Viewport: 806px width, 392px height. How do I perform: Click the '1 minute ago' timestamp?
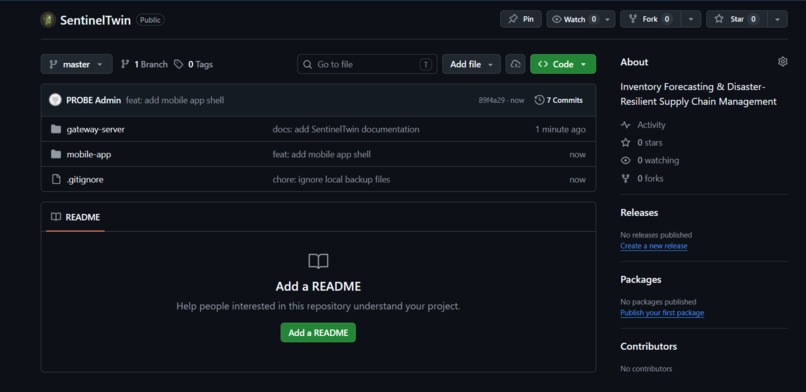560,129
